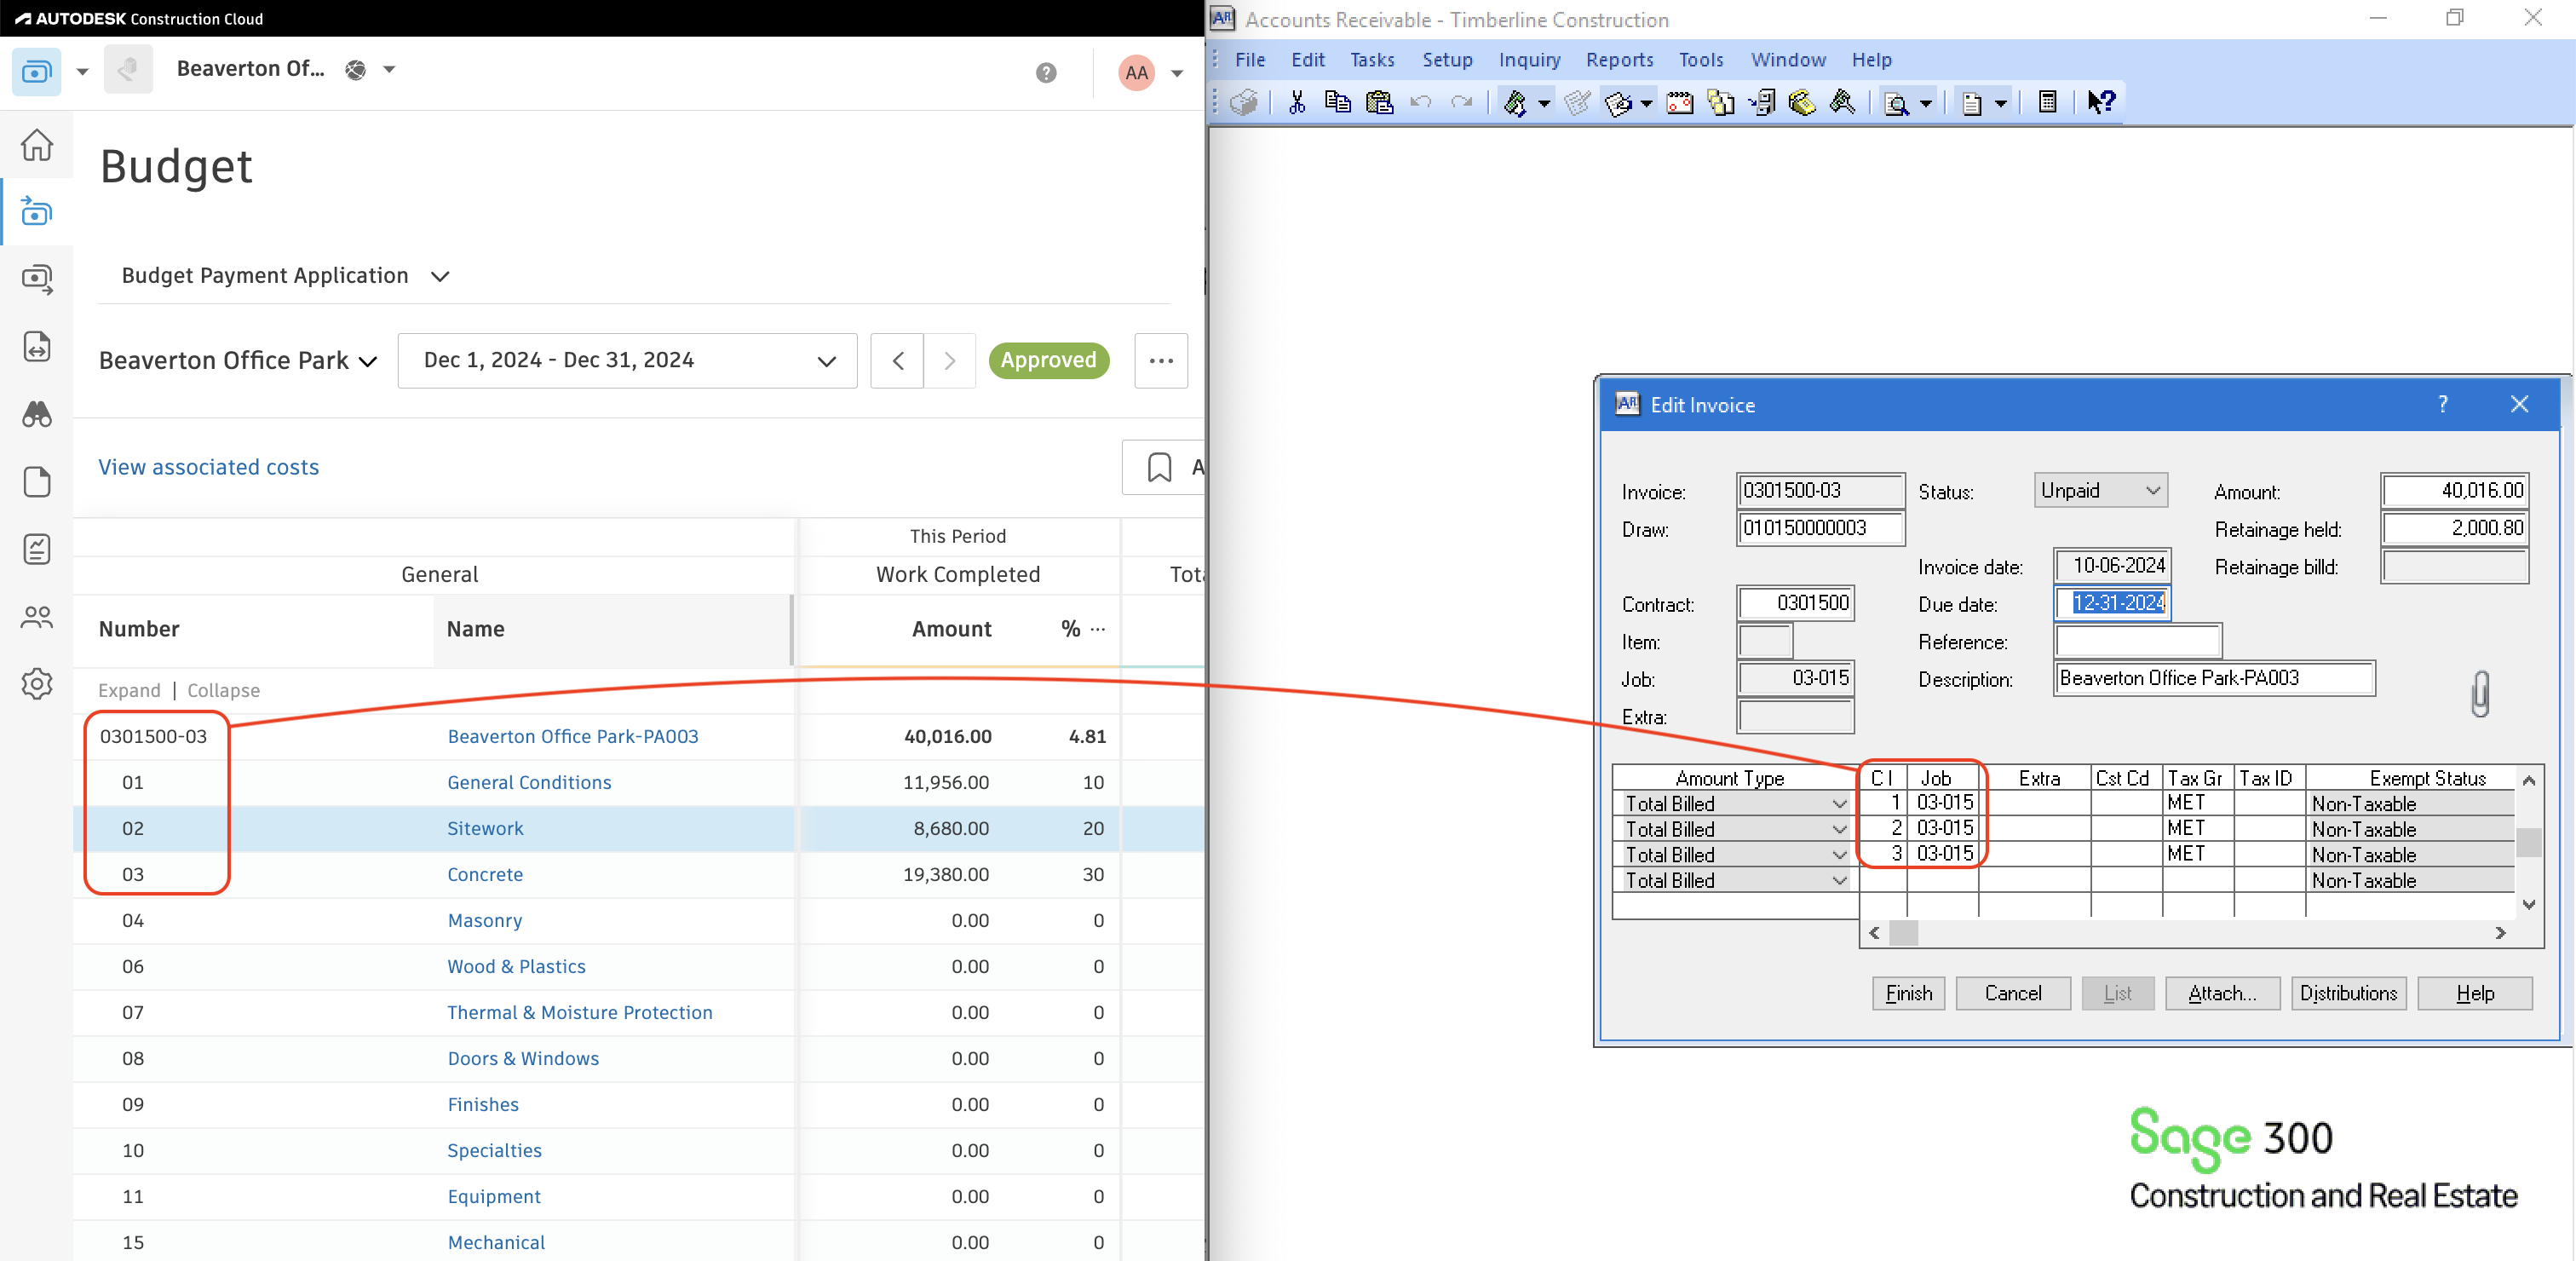Open the Concrete budget row link
This screenshot has height=1261, width=2576.
pyautogui.click(x=485, y=874)
